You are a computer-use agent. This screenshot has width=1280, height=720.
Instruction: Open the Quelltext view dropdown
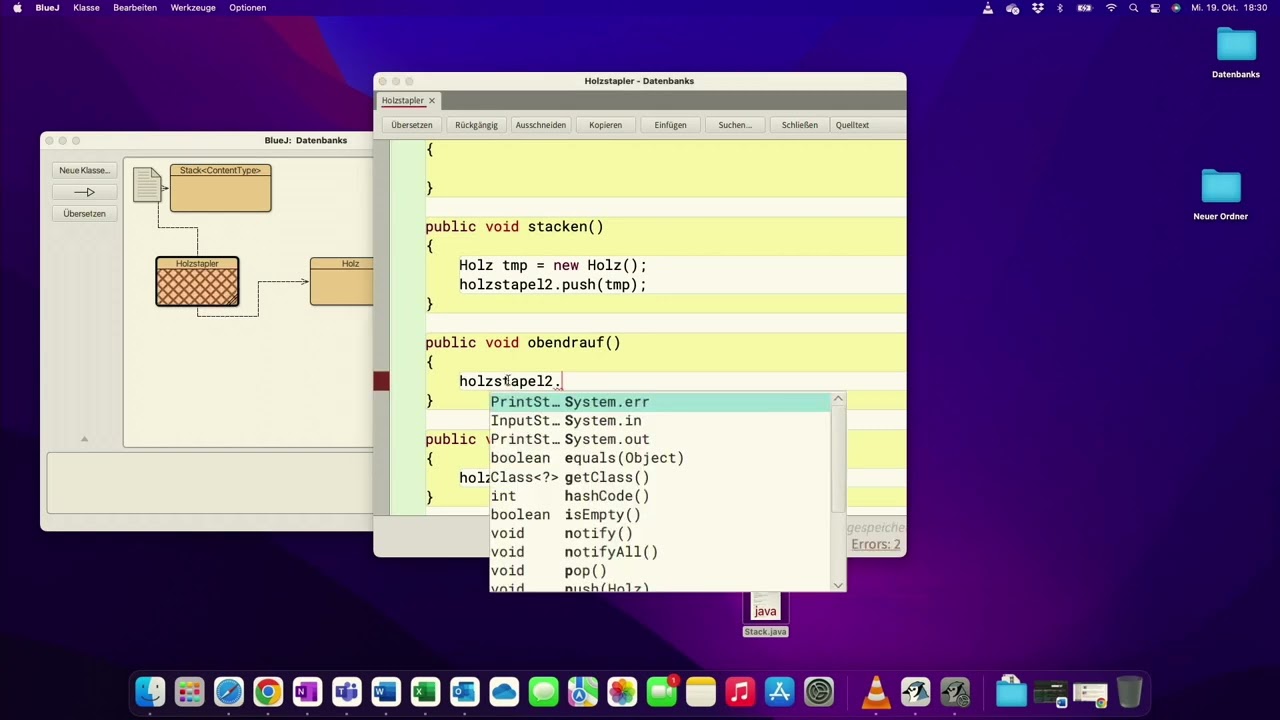point(867,125)
